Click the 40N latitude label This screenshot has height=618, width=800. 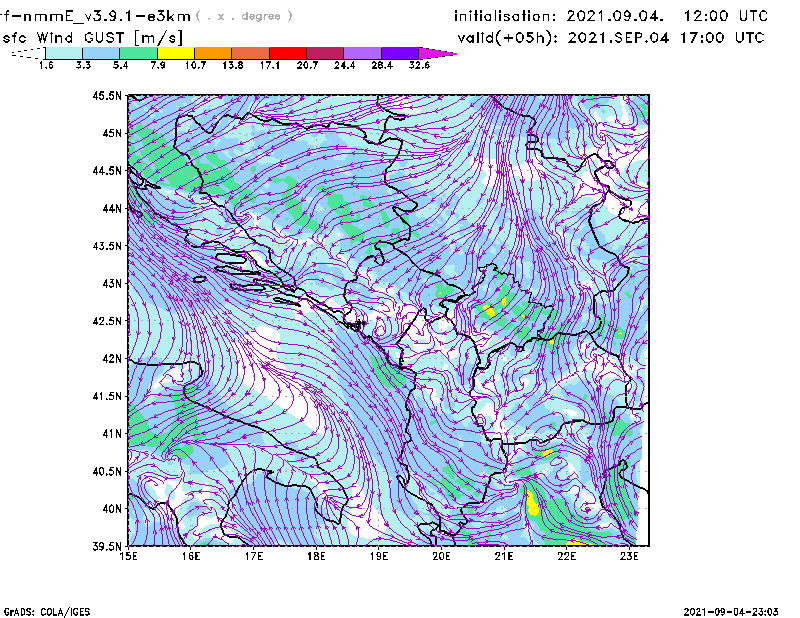[x=112, y=509]
